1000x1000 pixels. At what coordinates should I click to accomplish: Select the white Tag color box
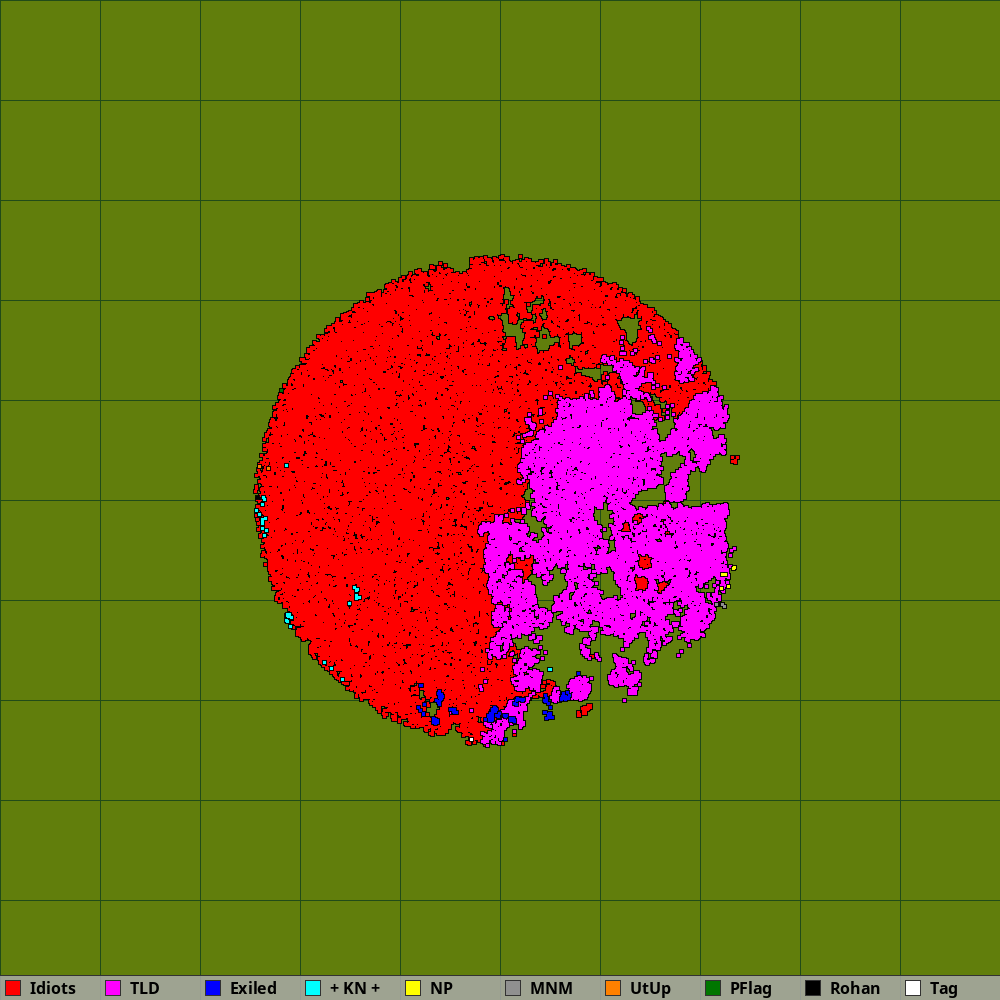(x=913, y=988)
